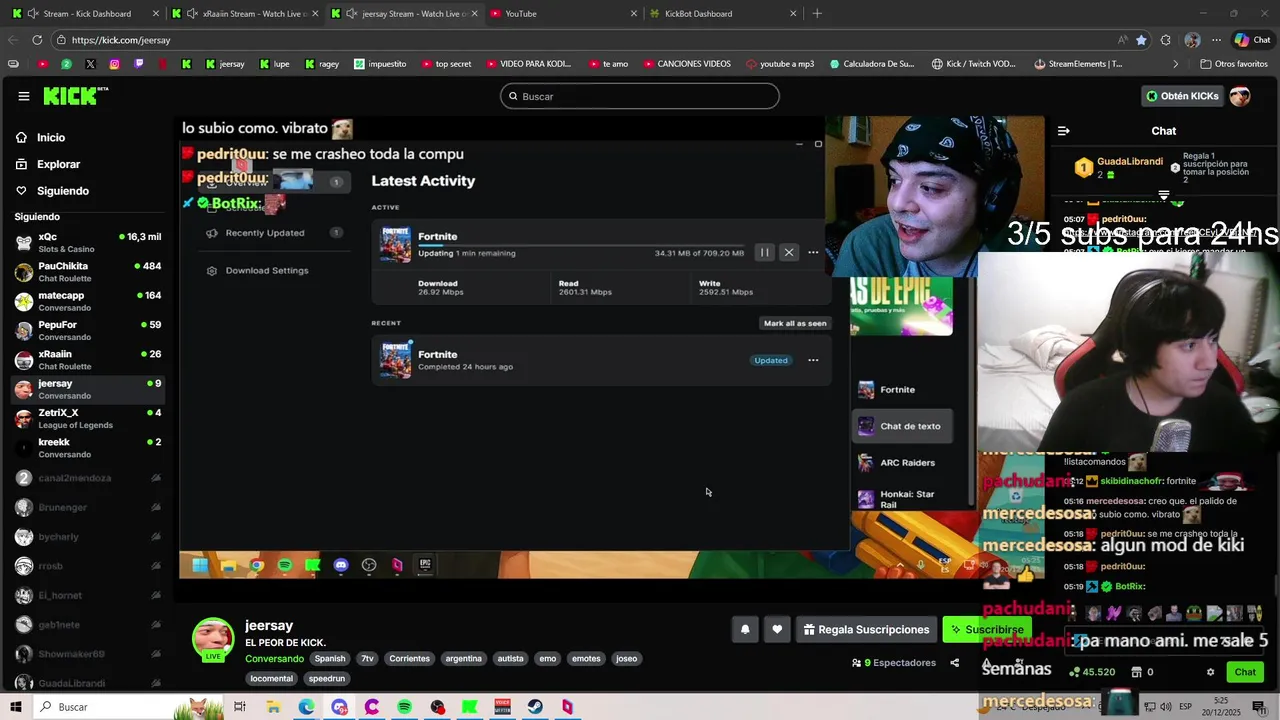Expand chat leaderboard dropdown handle
Viewport: 1280px width, 720px height.
pos(1164,195)
